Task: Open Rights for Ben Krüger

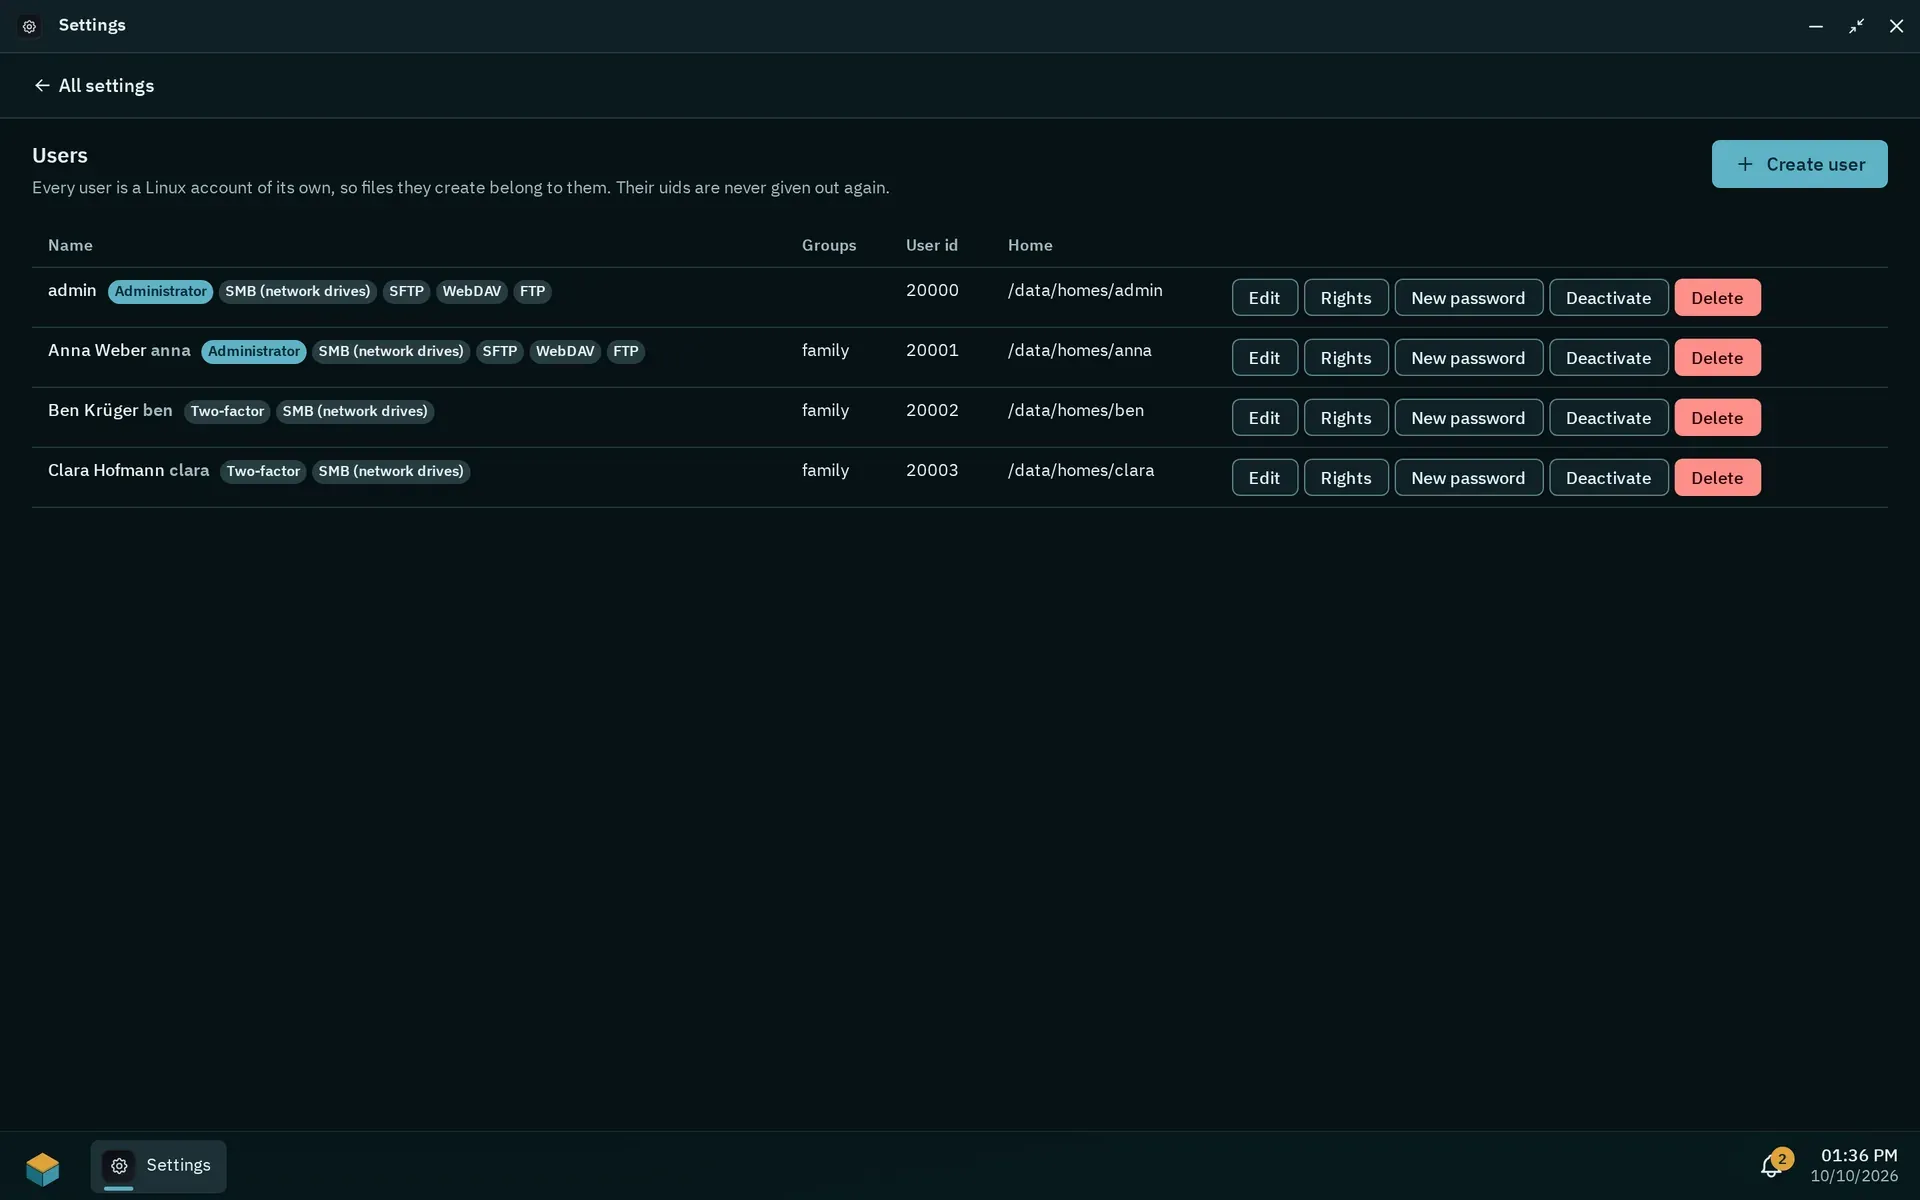Action: tap(1346, 418)
